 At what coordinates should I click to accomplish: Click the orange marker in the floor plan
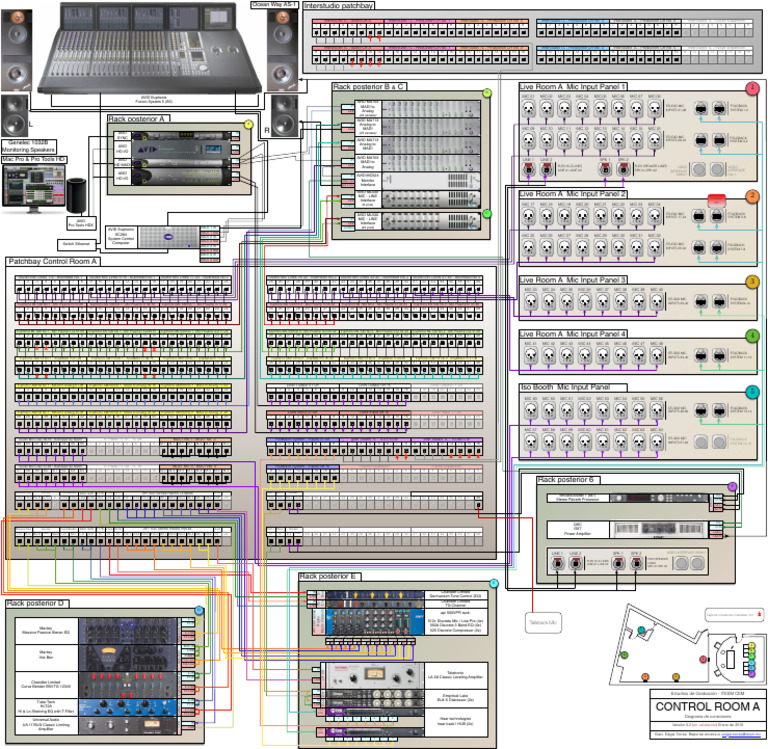pos(645,677)
